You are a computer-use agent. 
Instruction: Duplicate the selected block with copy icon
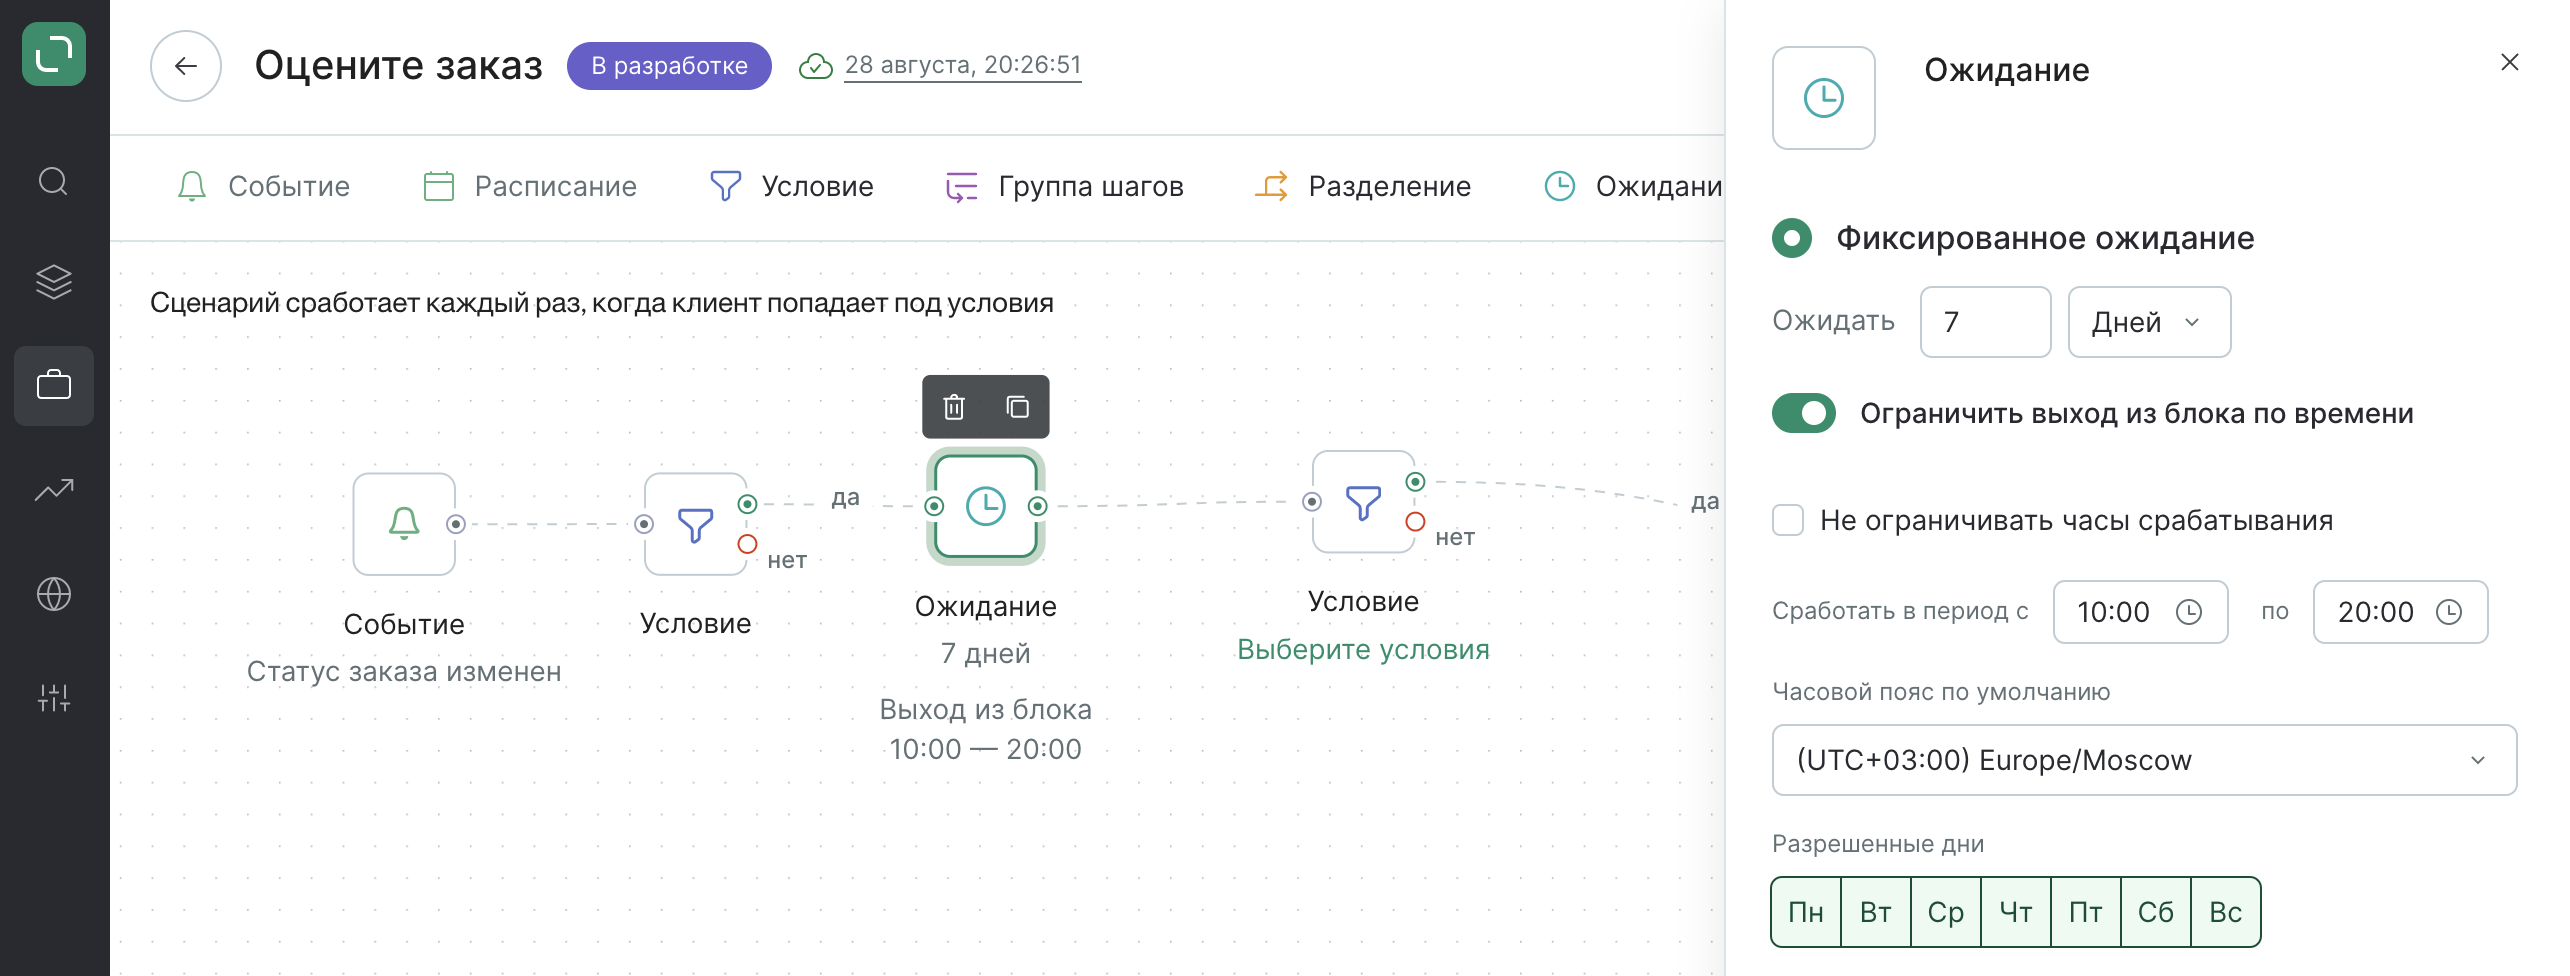pos(1017,407)
